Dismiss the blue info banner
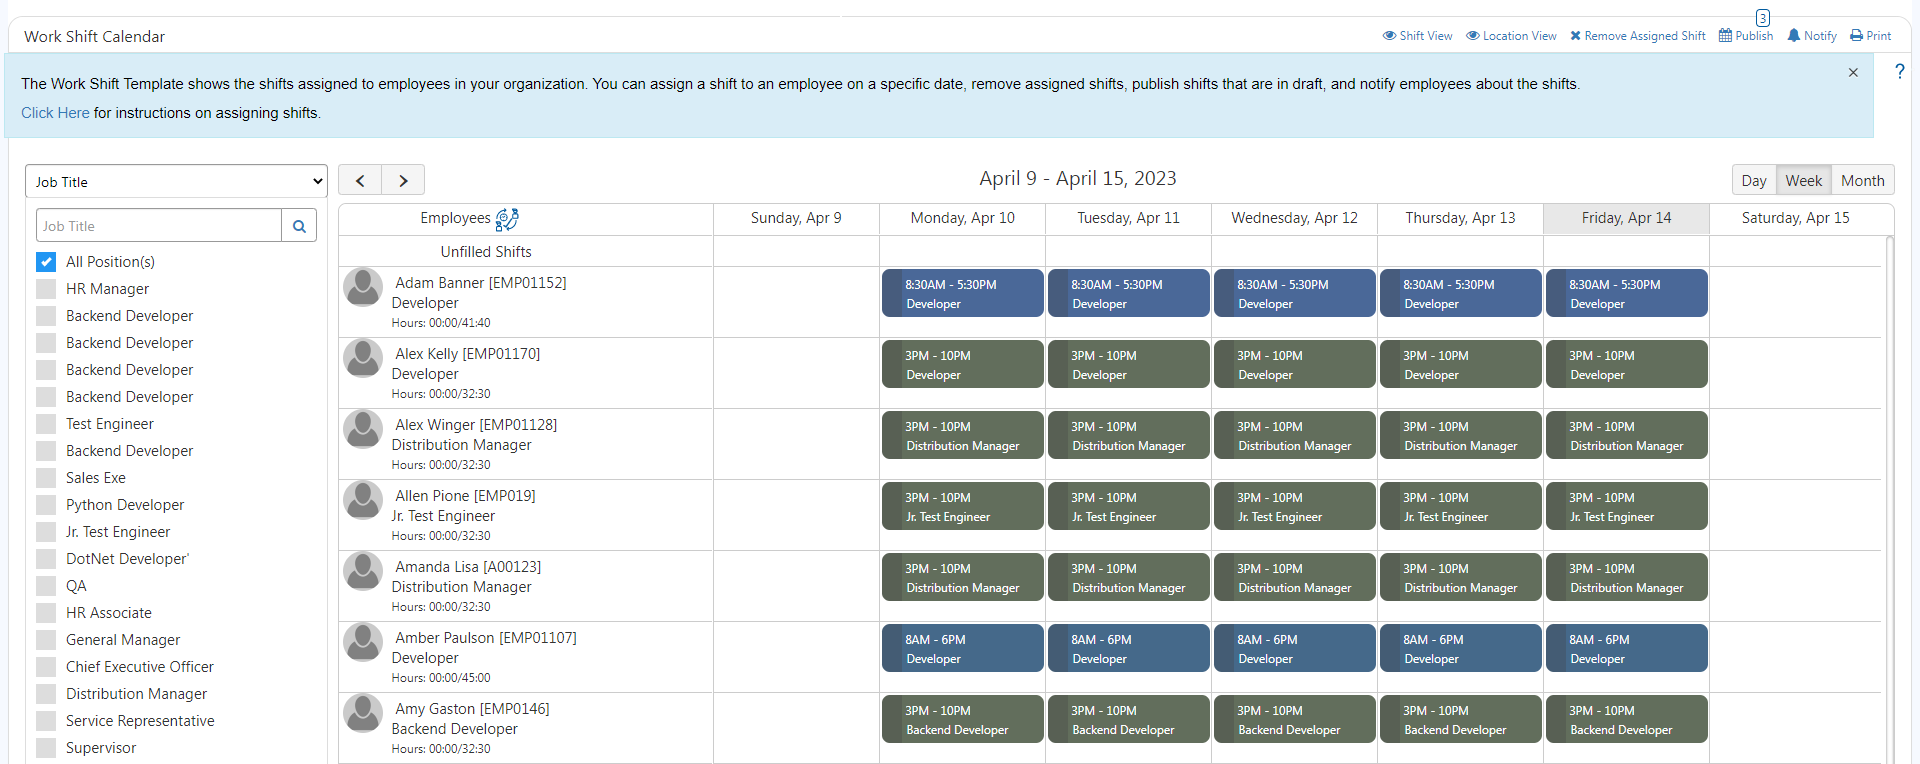The height and width of the screenshot is (764, 1920). 1853,72
